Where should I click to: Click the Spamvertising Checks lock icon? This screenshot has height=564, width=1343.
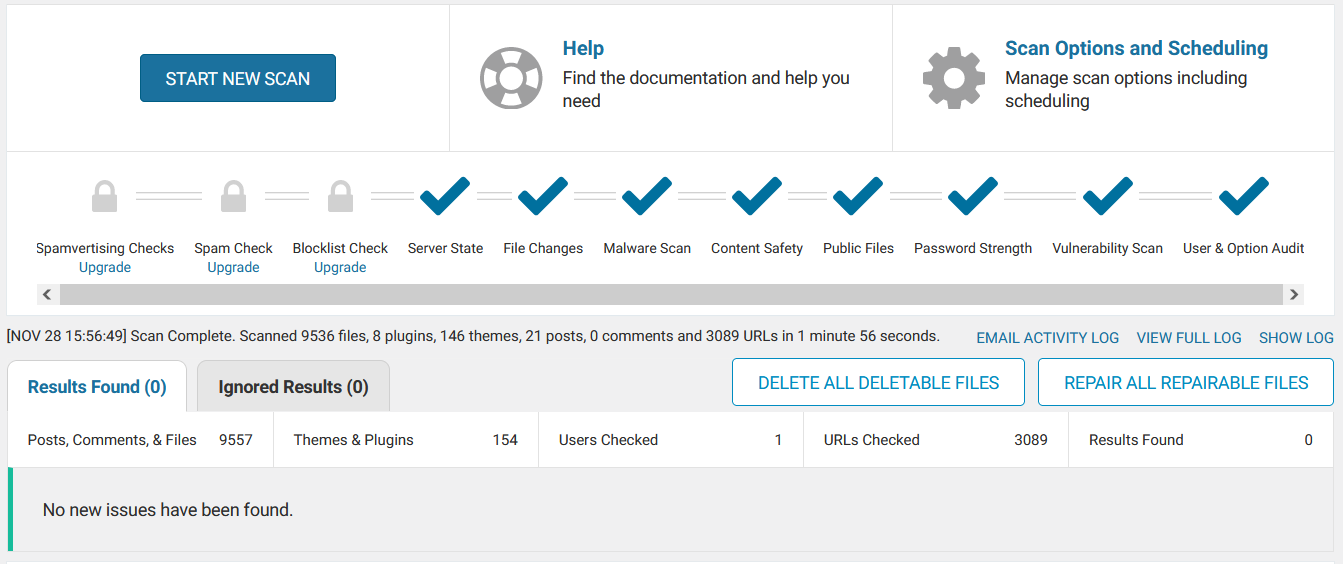[105, 196]
